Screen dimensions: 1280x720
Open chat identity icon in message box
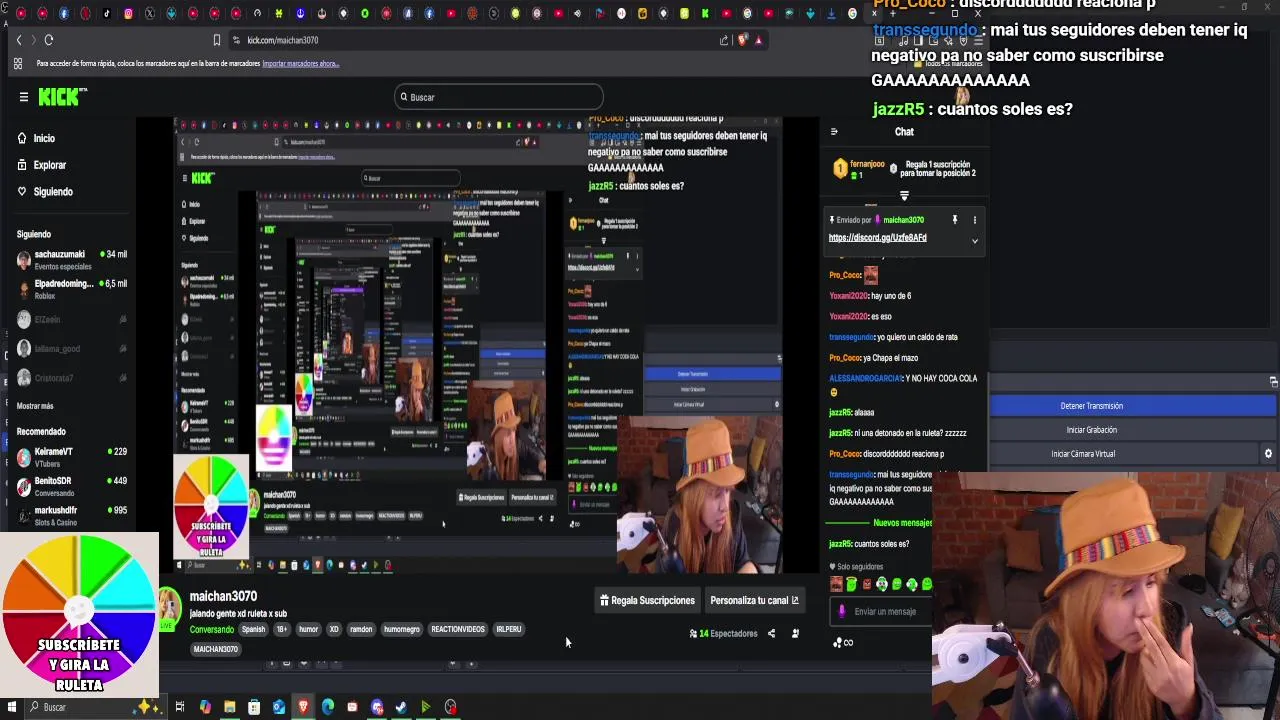pos(841,611)
